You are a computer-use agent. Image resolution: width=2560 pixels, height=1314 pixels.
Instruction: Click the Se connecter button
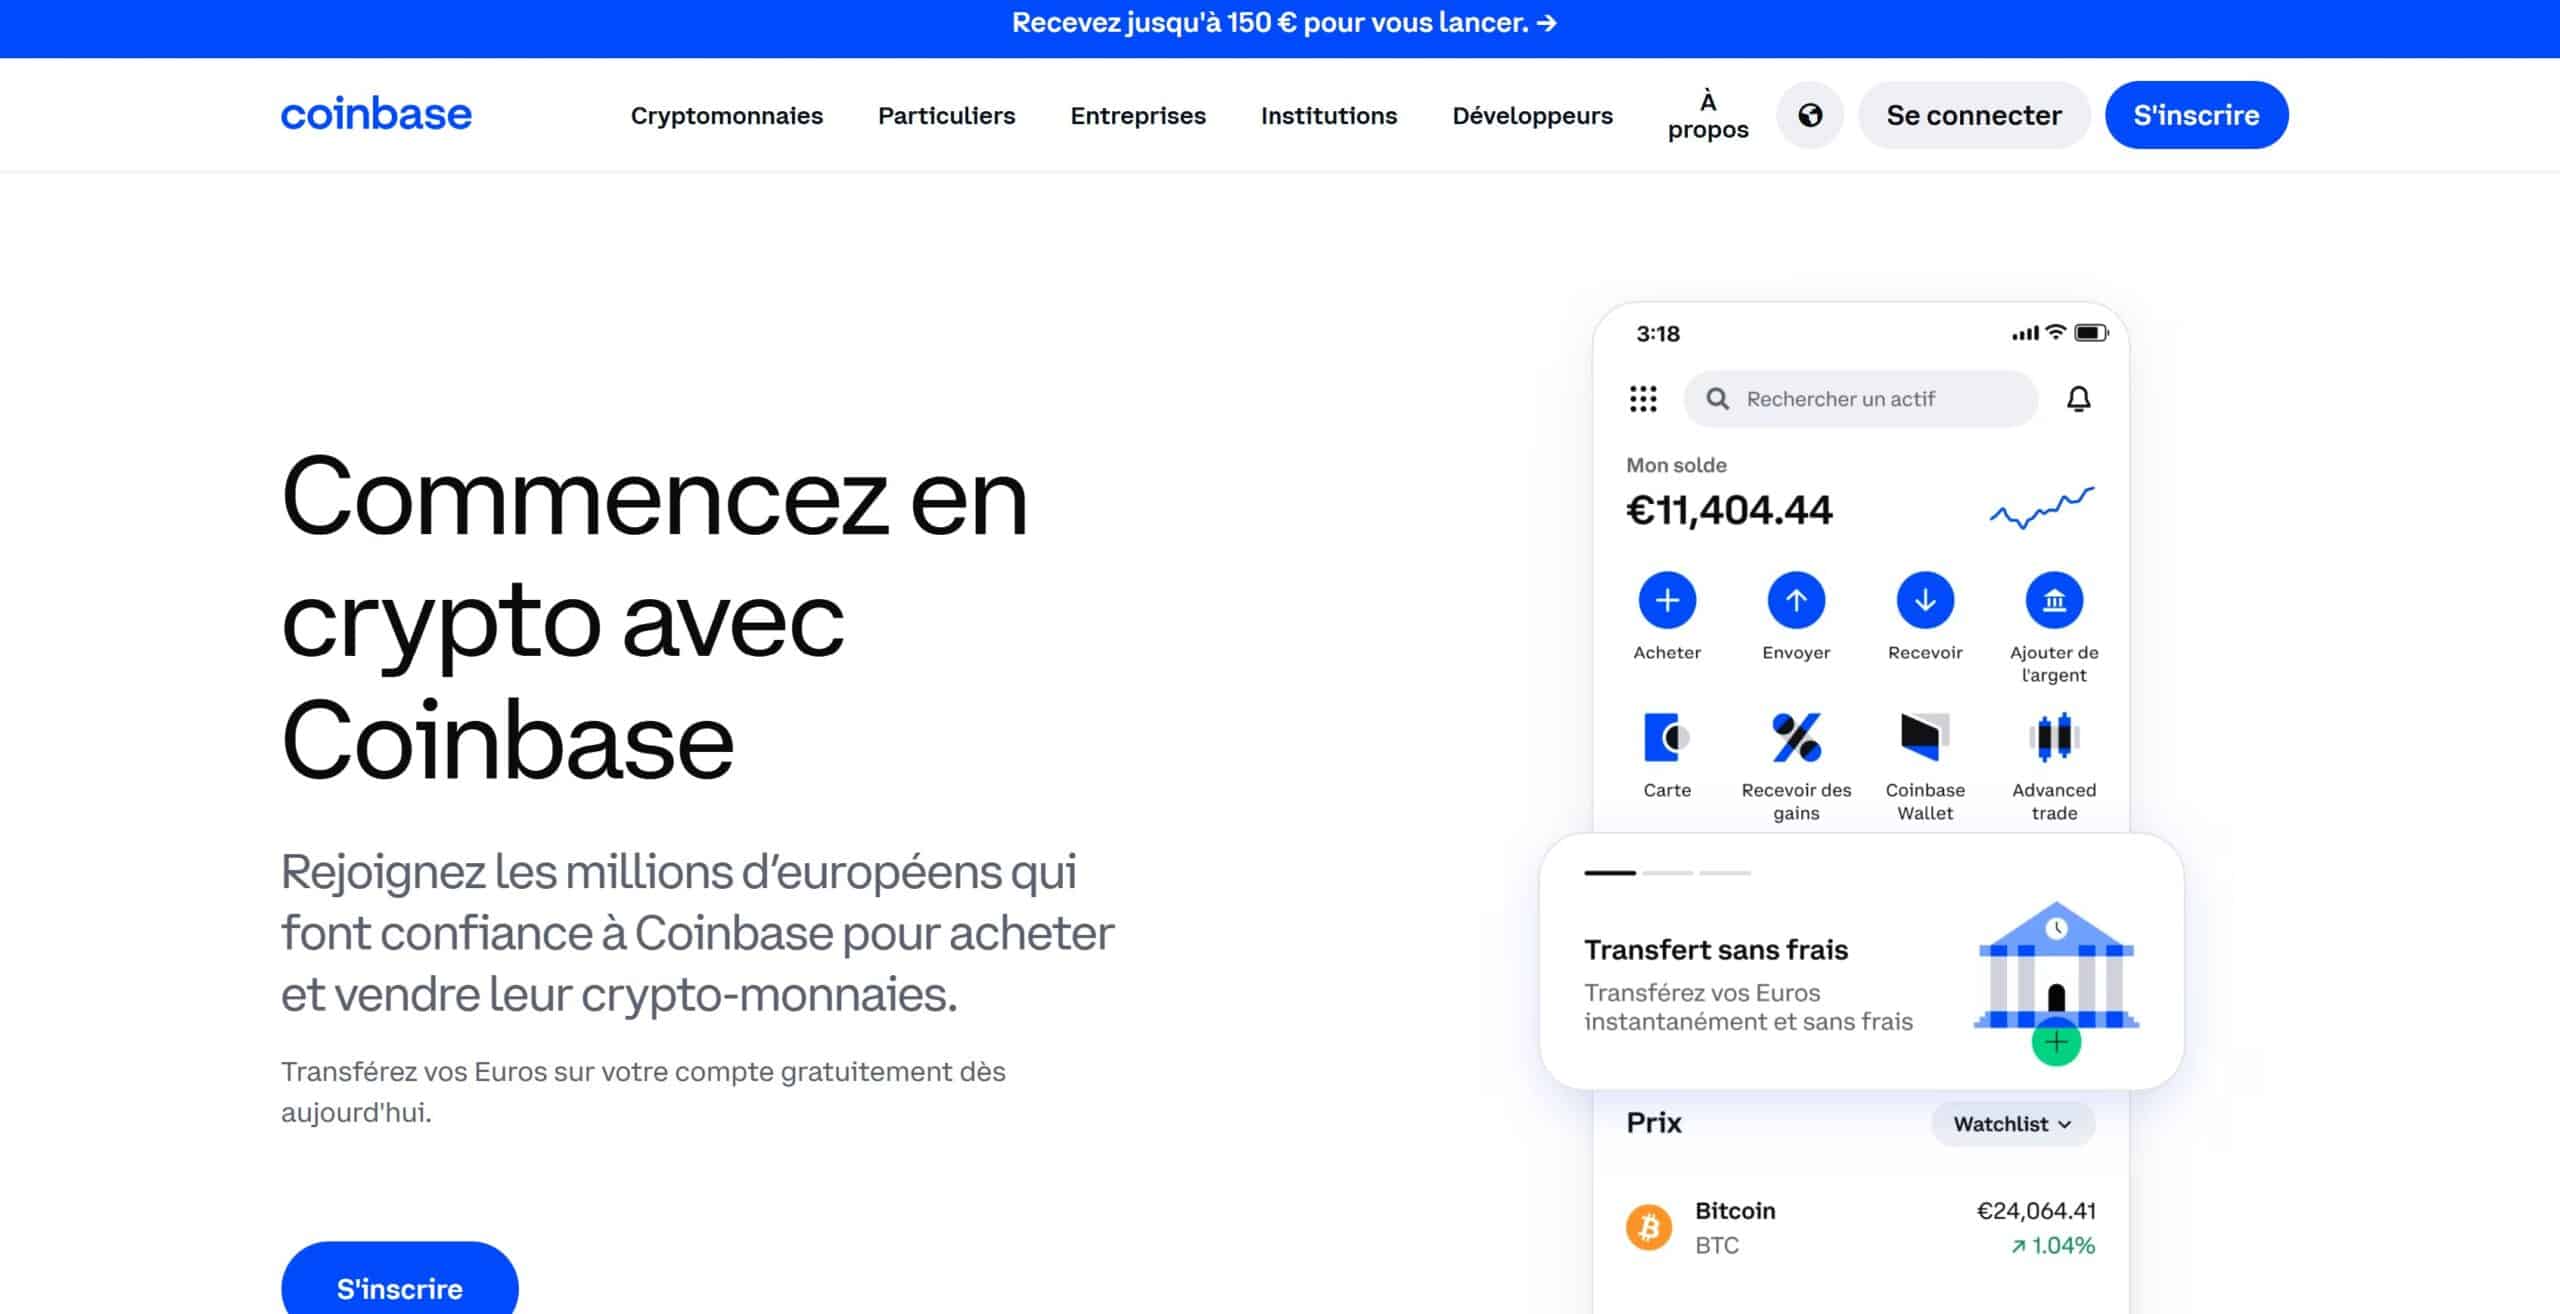tap(1974, 115)
